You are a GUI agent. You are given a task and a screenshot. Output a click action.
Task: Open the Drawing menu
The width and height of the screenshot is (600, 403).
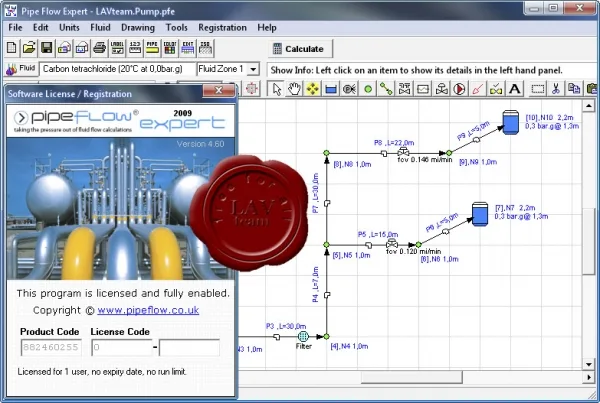(x=138, y=28)
